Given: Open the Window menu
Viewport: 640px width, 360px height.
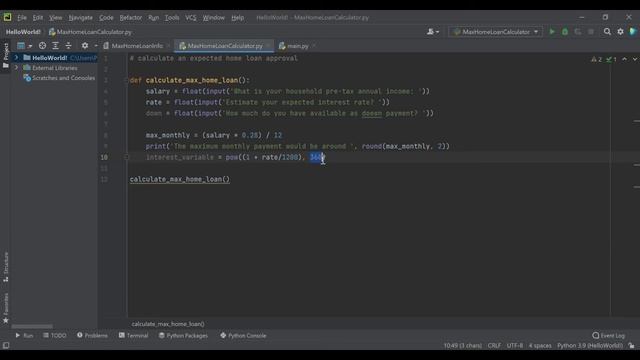Looking at the screenshot, I should point(213,18).
